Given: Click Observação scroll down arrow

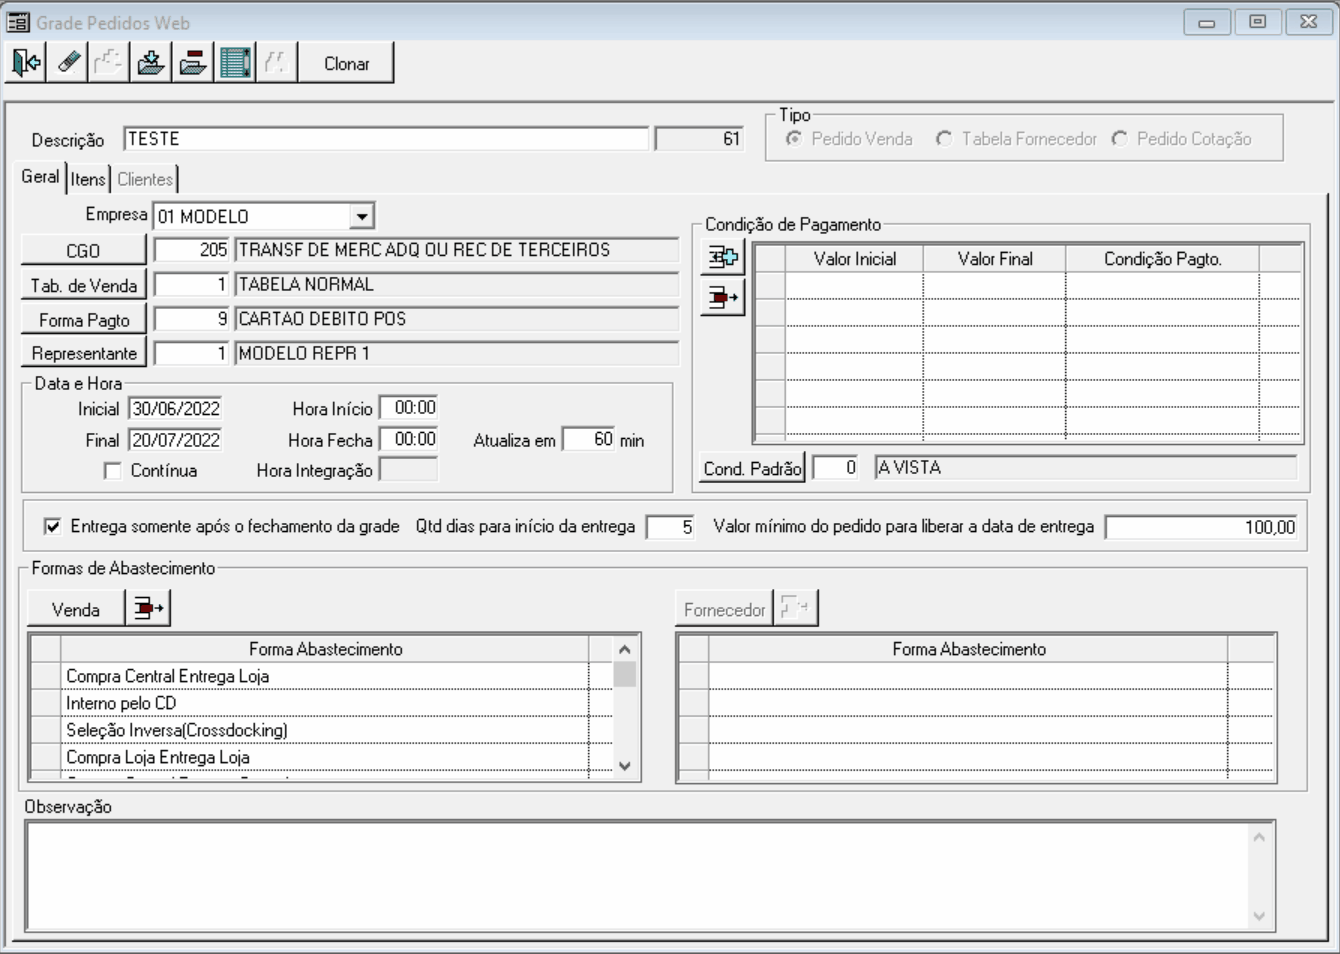Looking at the screenshot, I should [x=1259, y=916].
